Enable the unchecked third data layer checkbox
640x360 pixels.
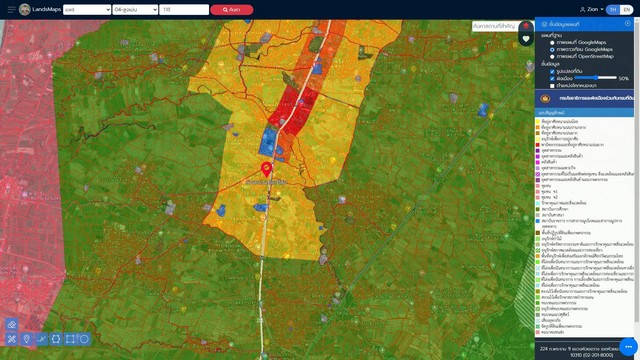(552, 86)
